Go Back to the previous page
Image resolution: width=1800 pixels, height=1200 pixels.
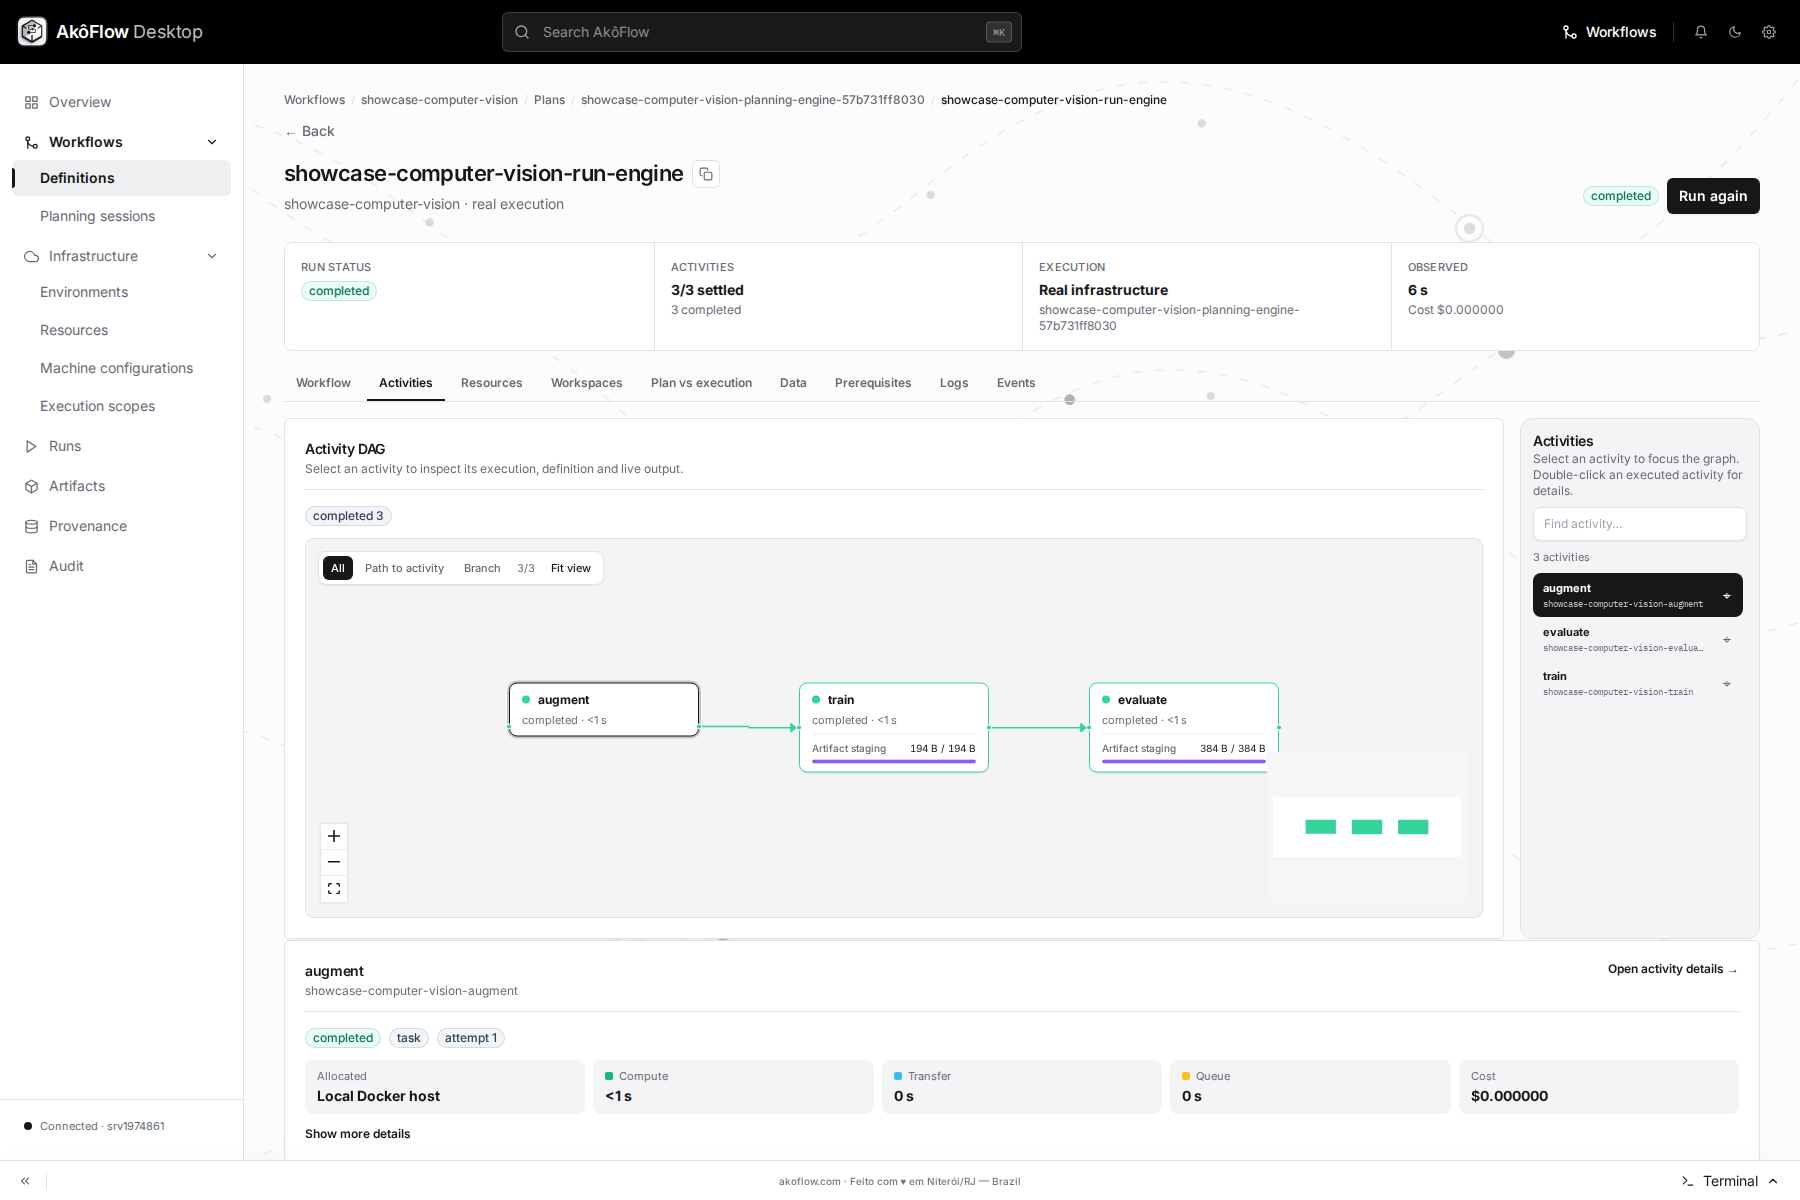[309, 131]
